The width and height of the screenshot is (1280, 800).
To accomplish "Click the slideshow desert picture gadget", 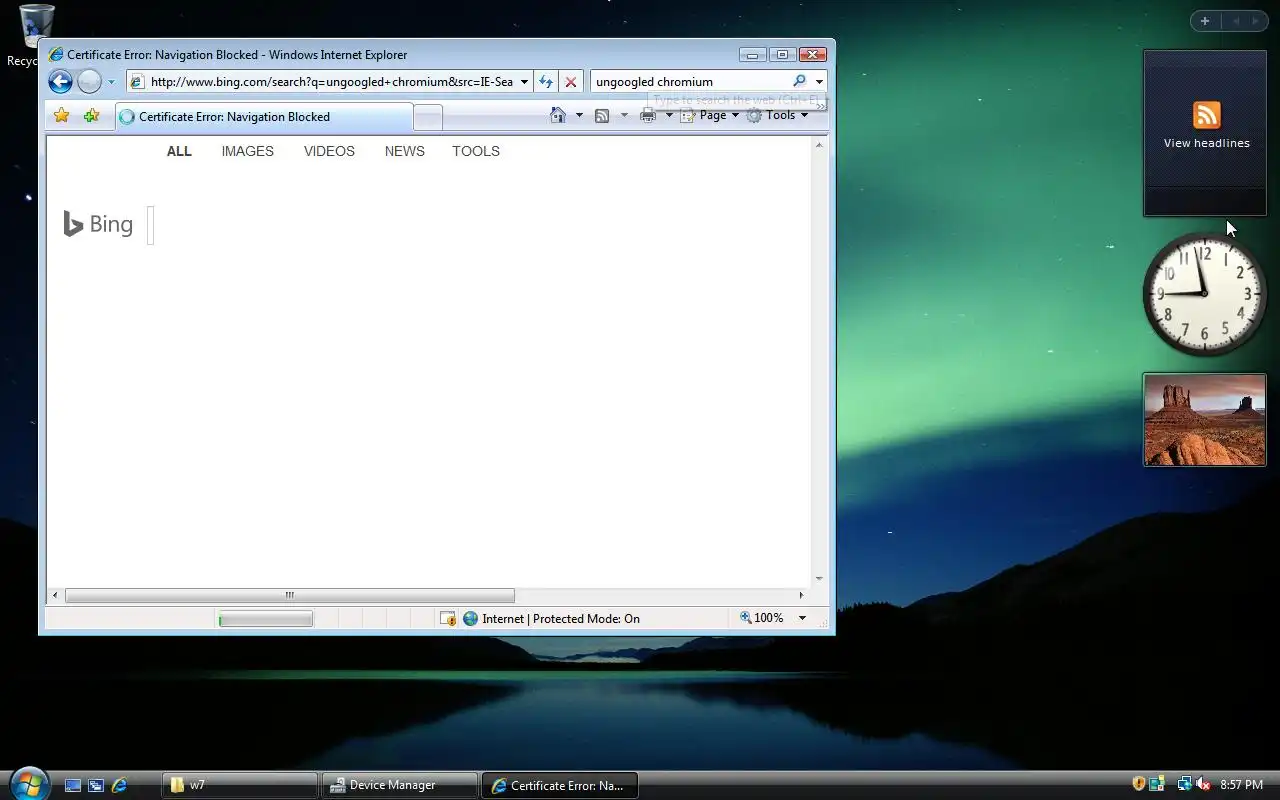I will (x=1205, y=420).
